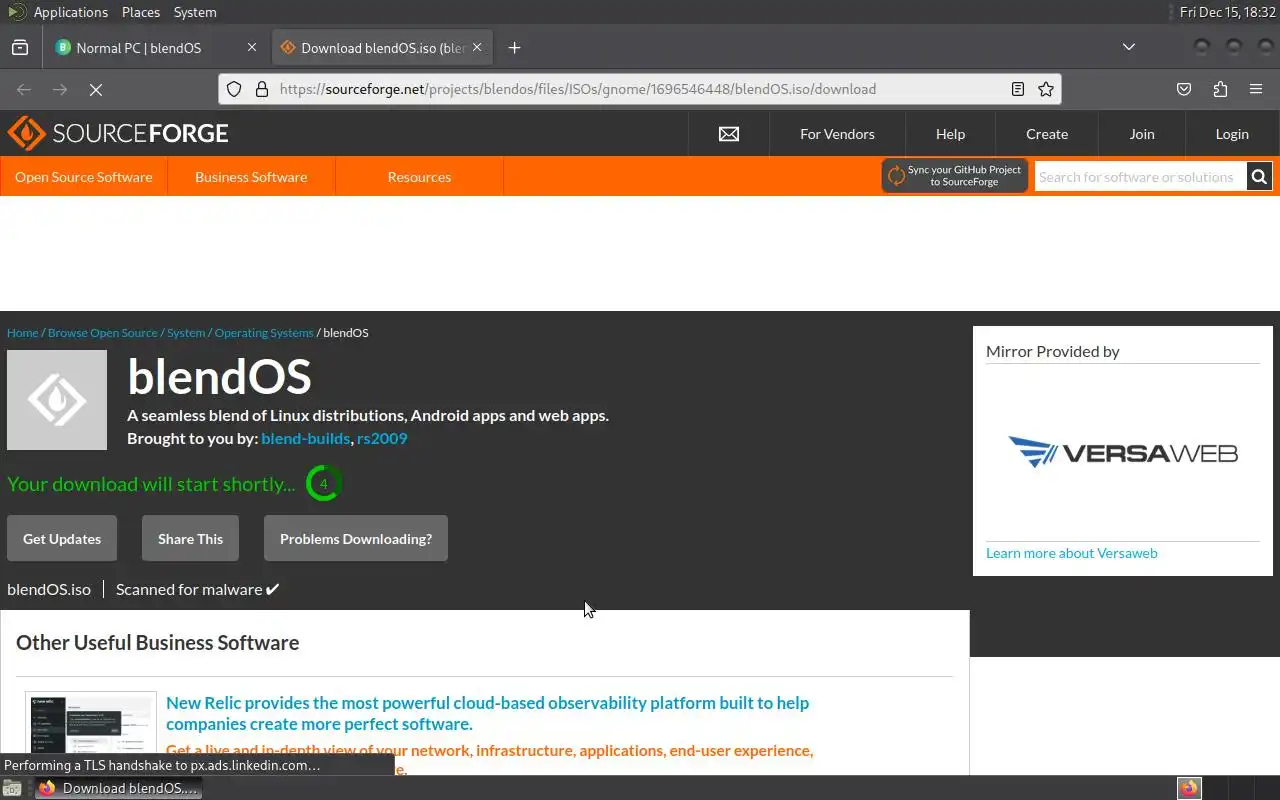
Task: Click the blendOS project logo image
Action: pos(57,400)
